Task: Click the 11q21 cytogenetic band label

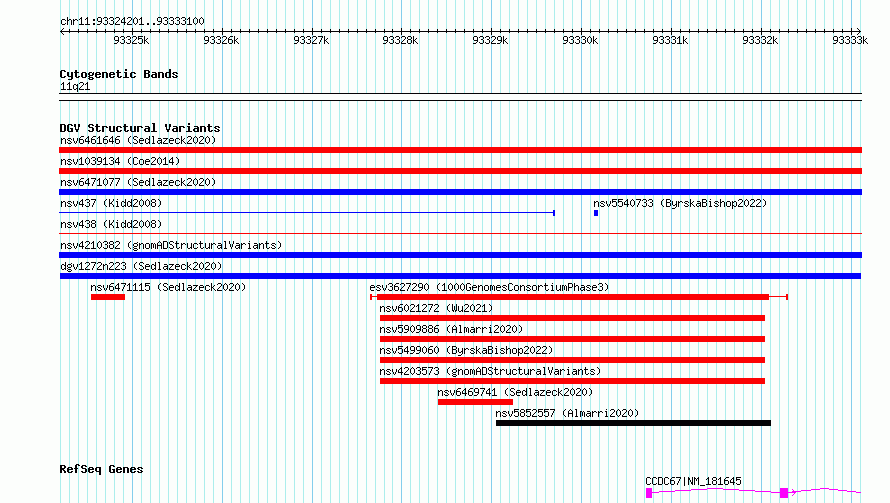Action: tap(75, 87)
